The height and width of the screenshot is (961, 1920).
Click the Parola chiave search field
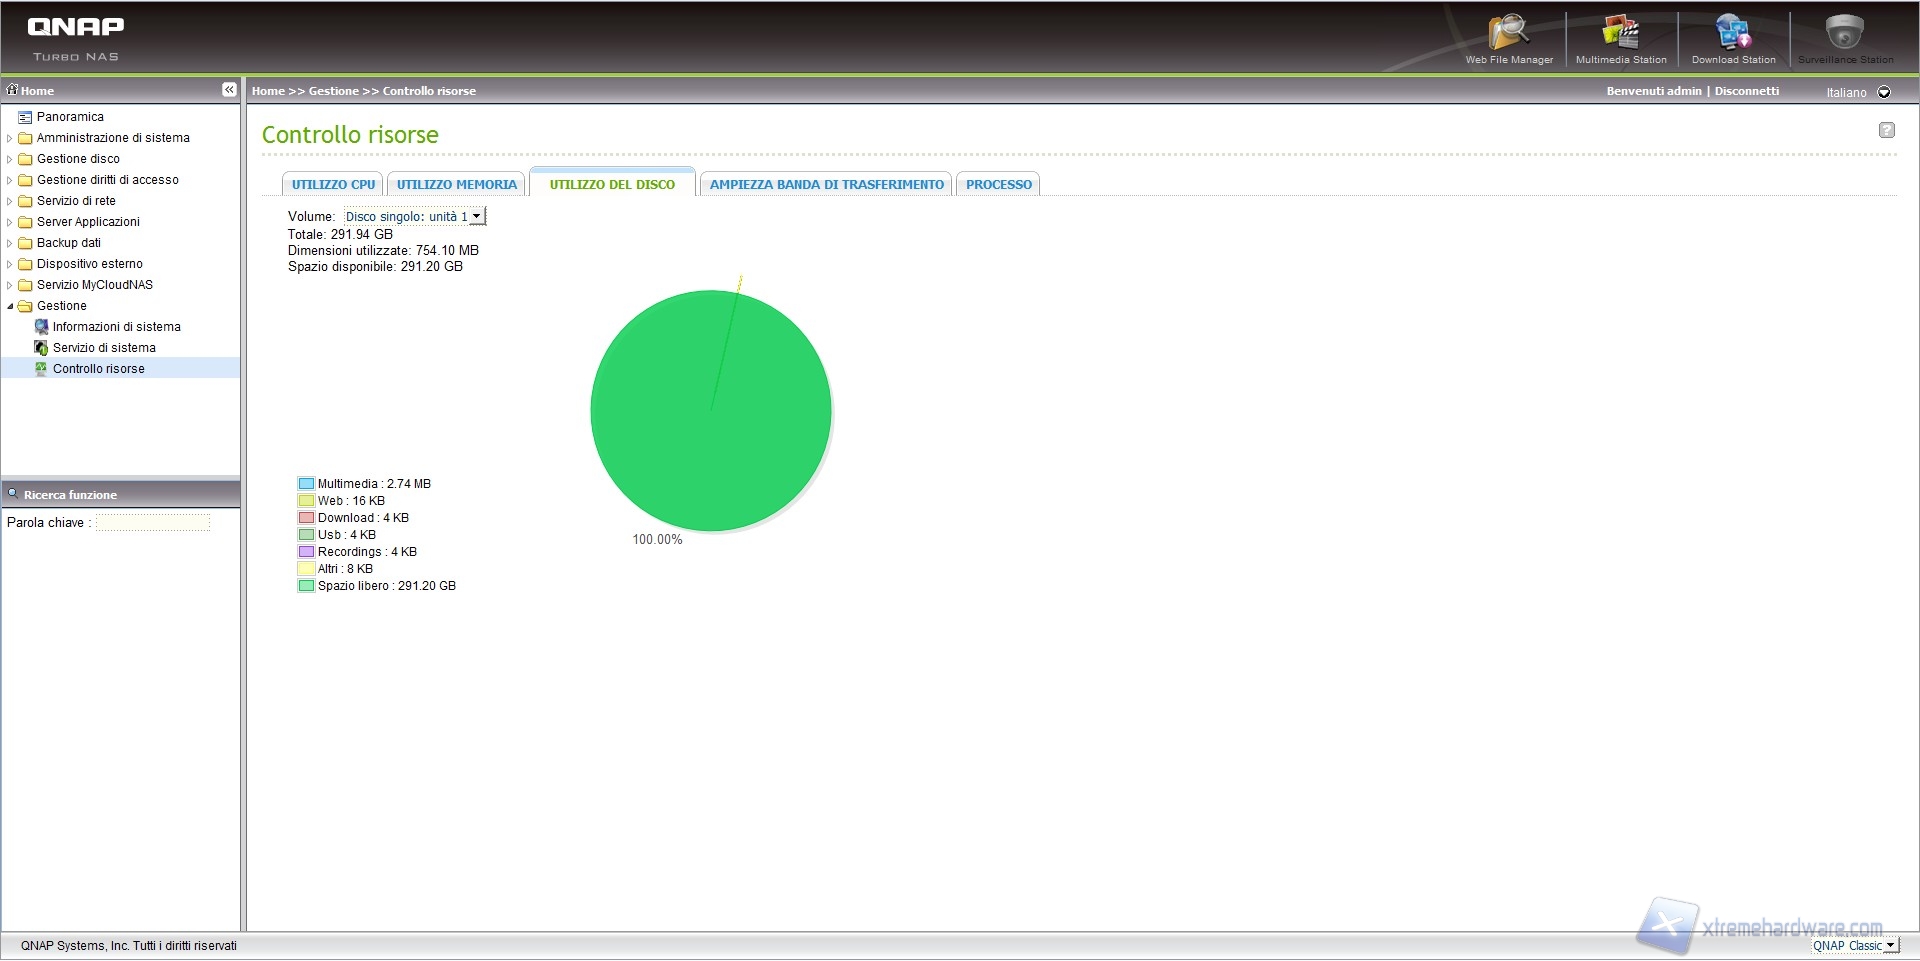(153, 523)
